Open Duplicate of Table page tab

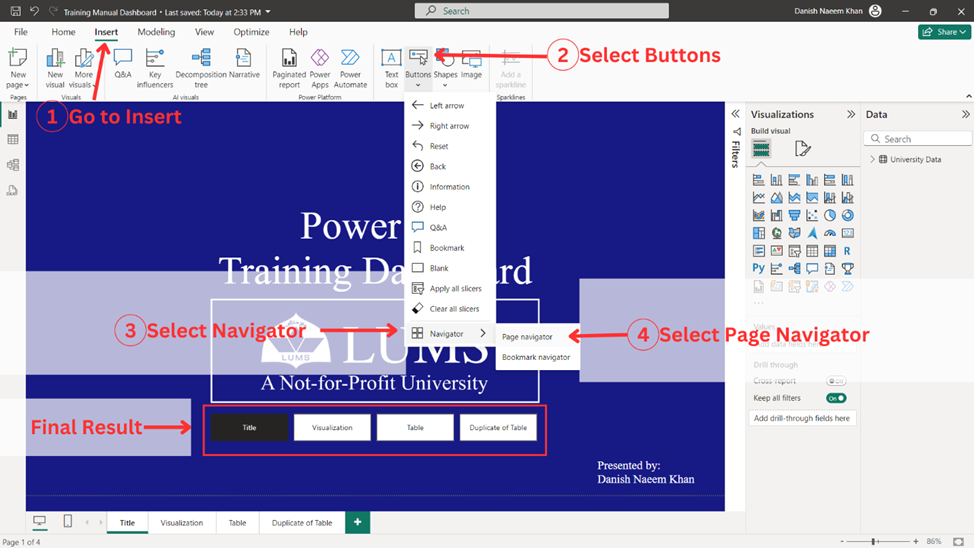(x=302, y=523)
